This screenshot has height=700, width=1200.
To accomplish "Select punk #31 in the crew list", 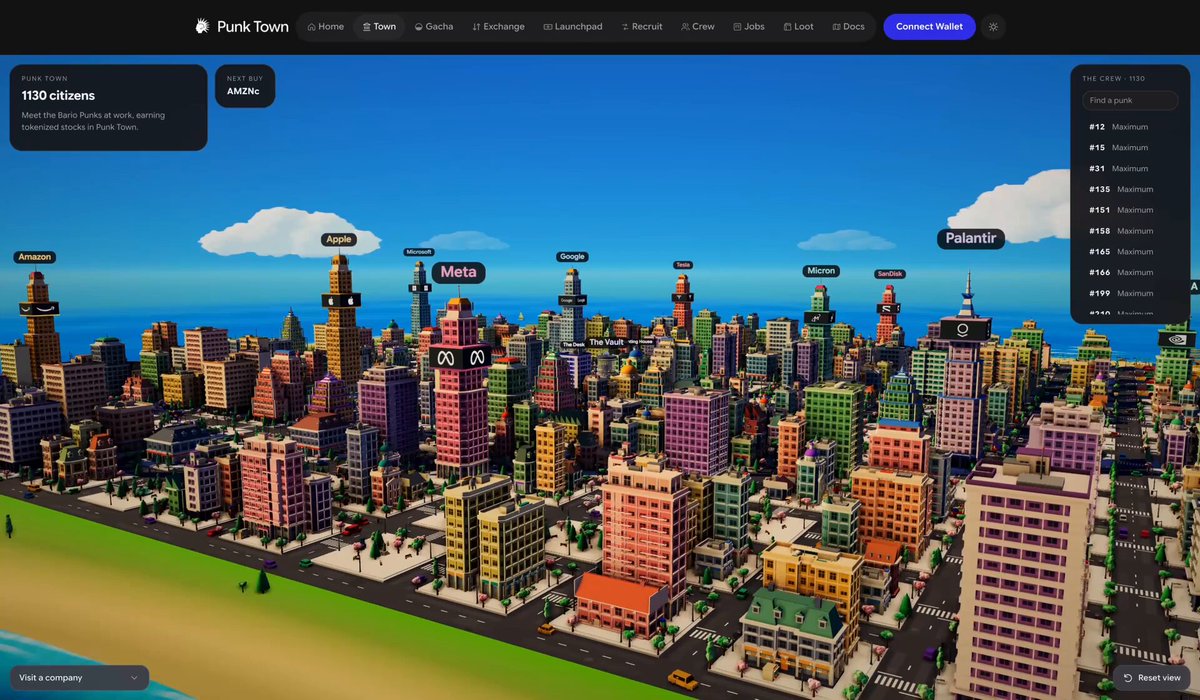I will coord(1130,169).
